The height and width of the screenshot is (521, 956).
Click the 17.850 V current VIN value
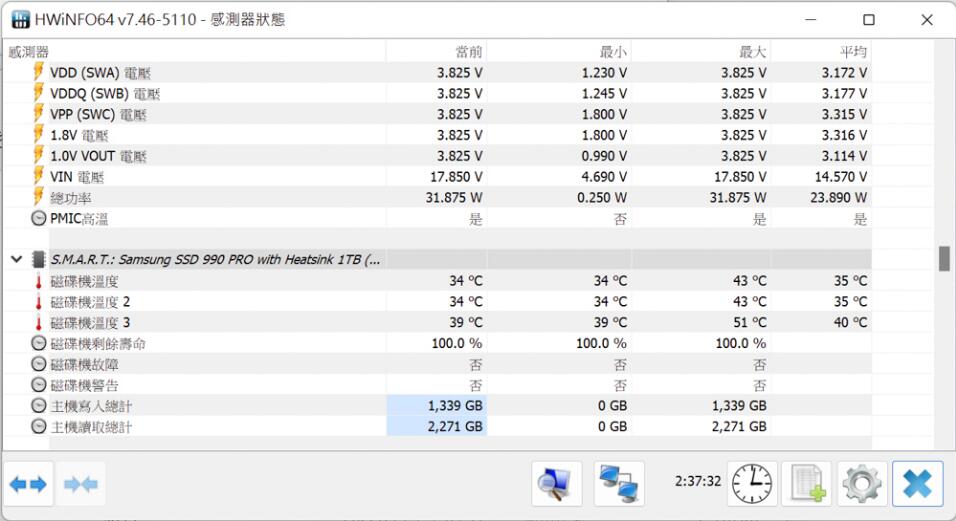tap(456, 177)
